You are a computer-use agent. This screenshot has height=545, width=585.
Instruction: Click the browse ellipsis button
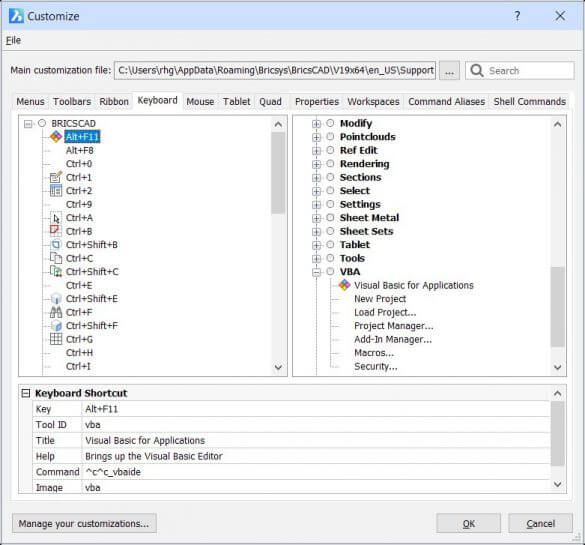(x=449, y=71)
